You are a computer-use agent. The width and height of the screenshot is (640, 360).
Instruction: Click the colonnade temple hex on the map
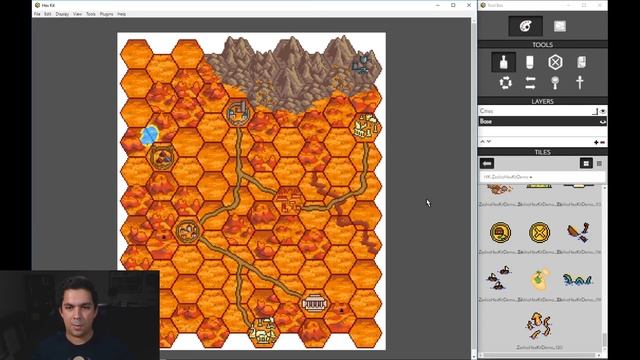tap(314, 304)
